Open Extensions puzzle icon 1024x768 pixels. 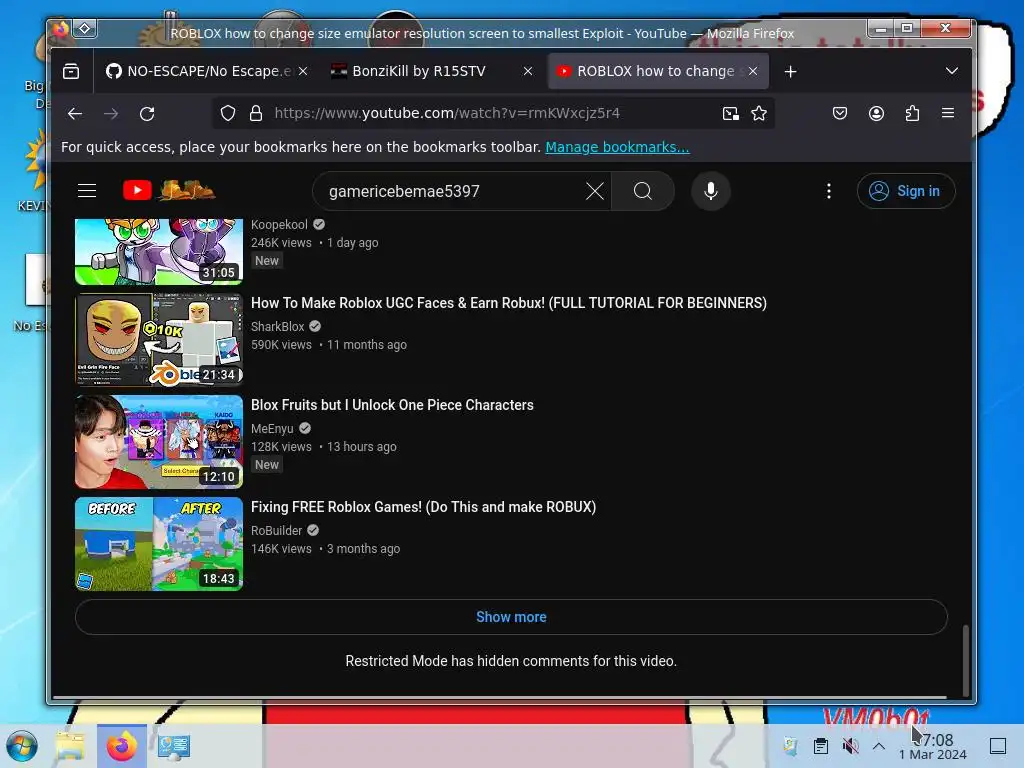(912, 114)
